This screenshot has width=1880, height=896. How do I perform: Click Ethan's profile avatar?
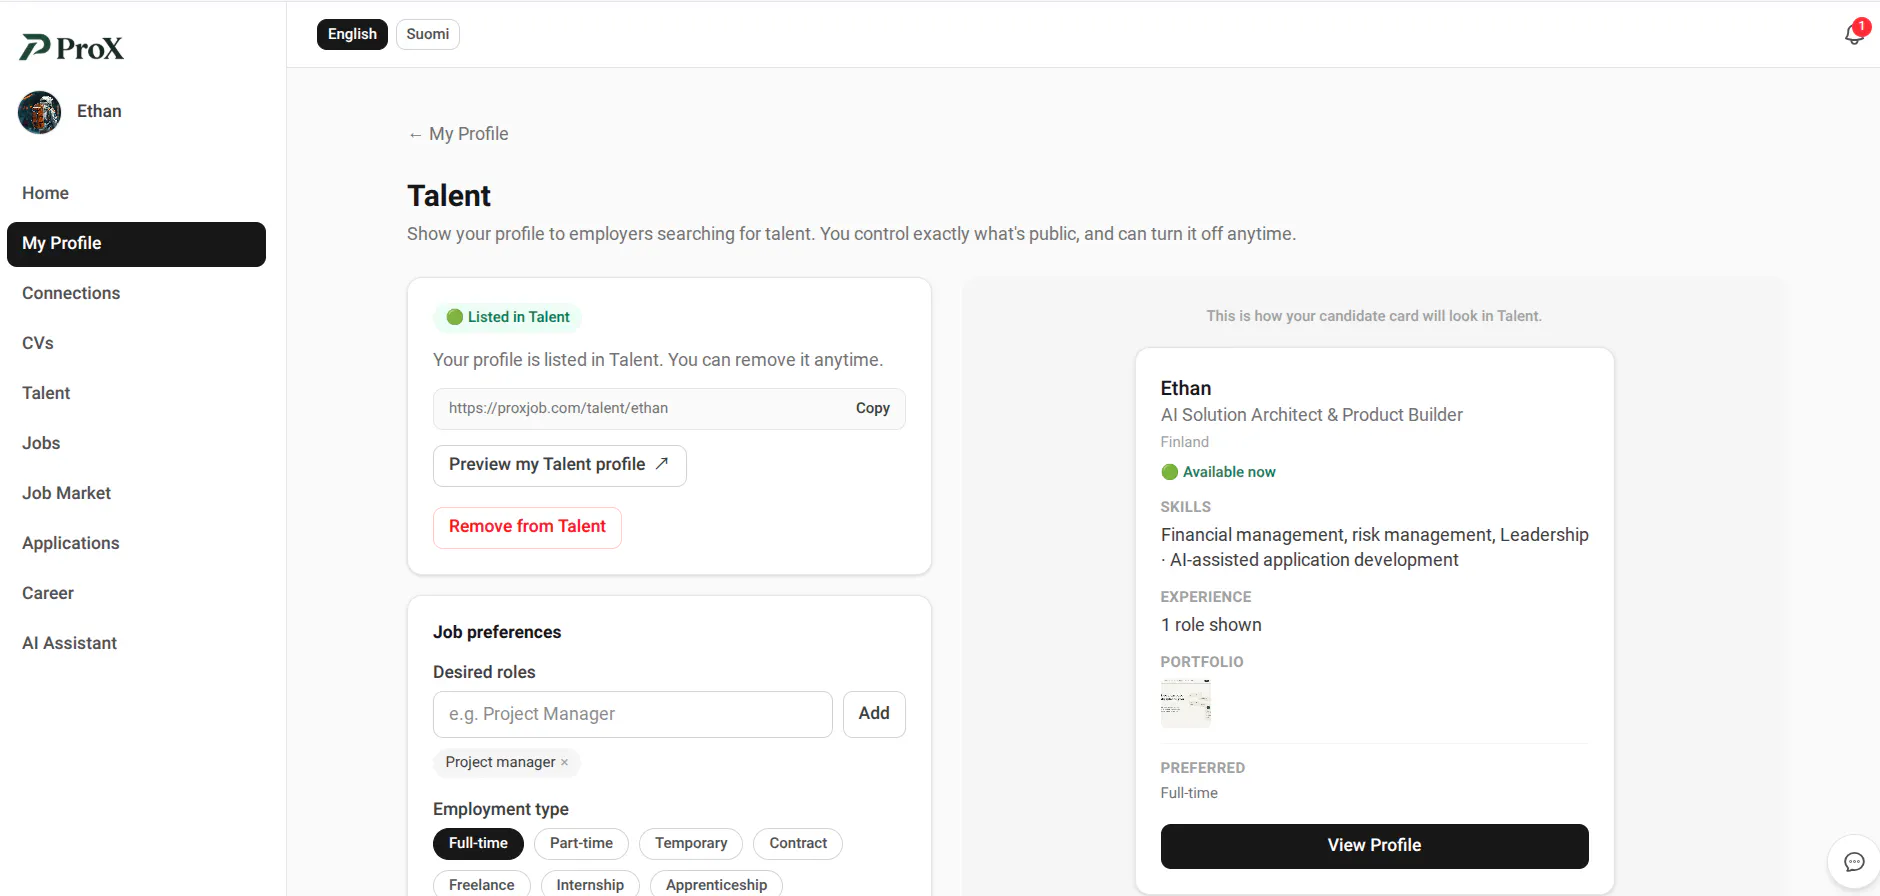pos(40,112)
